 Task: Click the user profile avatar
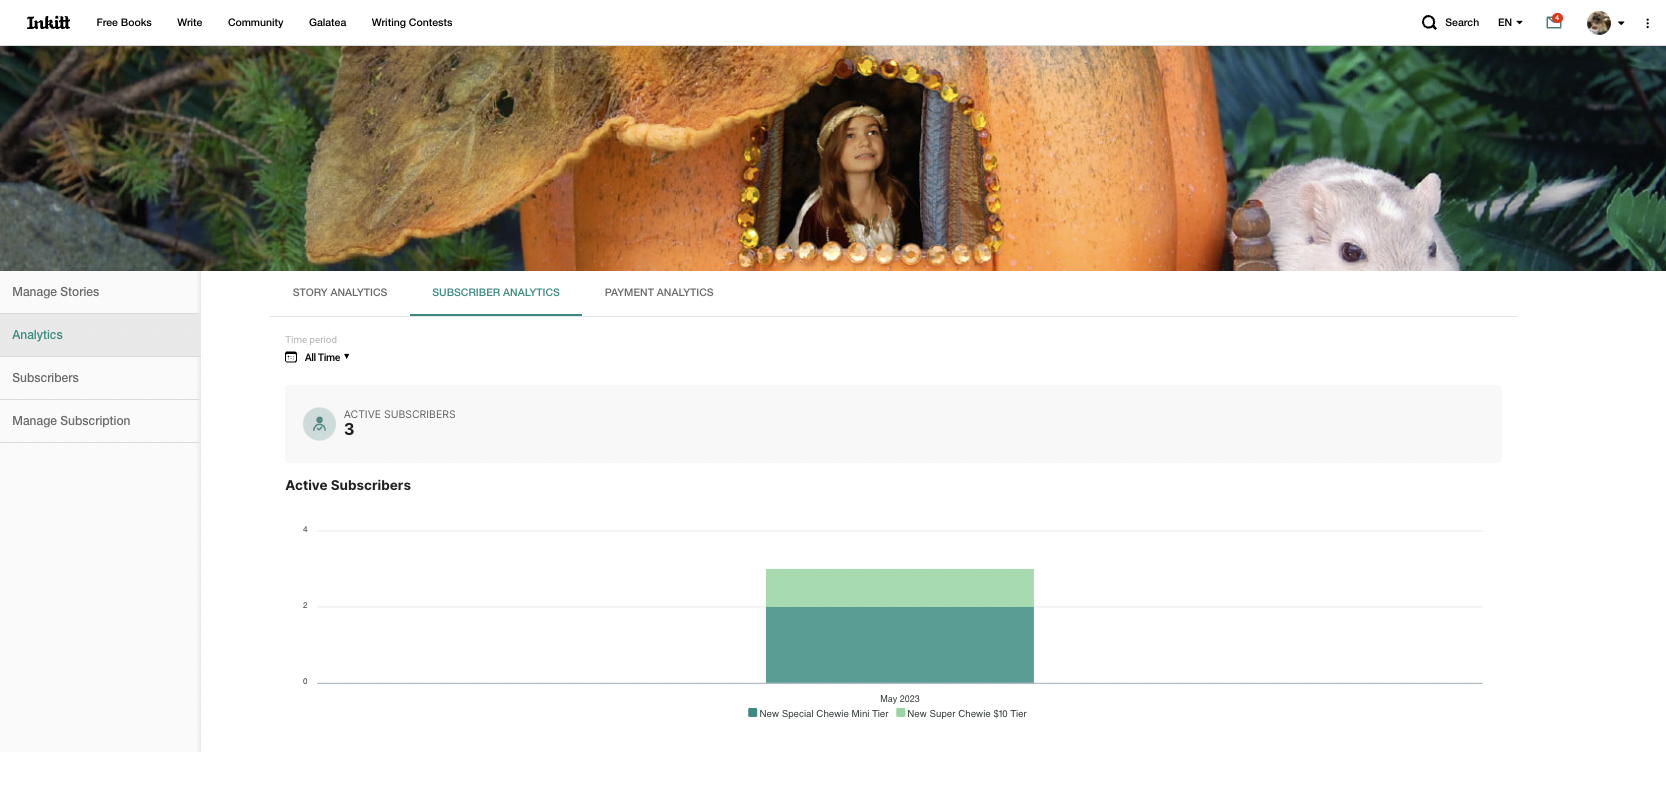(1598, 22)
